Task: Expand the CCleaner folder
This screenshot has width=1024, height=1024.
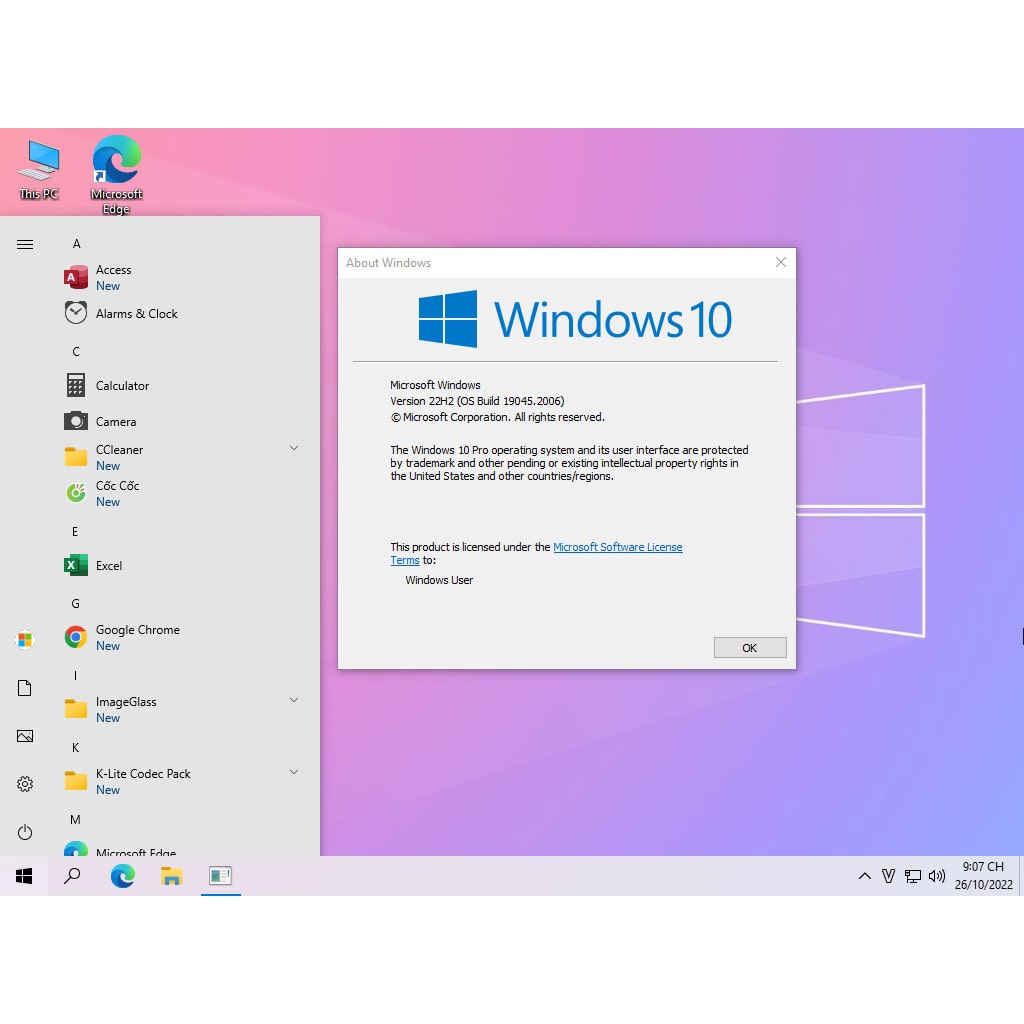Action: click(x=294, y=448)
